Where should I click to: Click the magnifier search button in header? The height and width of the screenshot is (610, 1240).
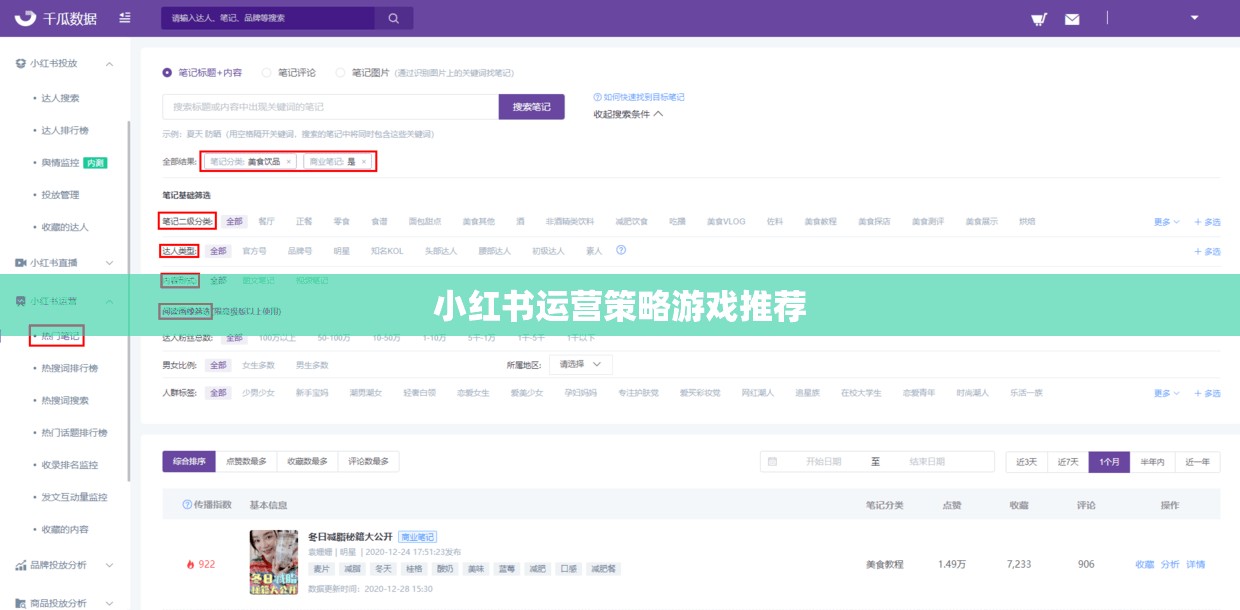394,18
